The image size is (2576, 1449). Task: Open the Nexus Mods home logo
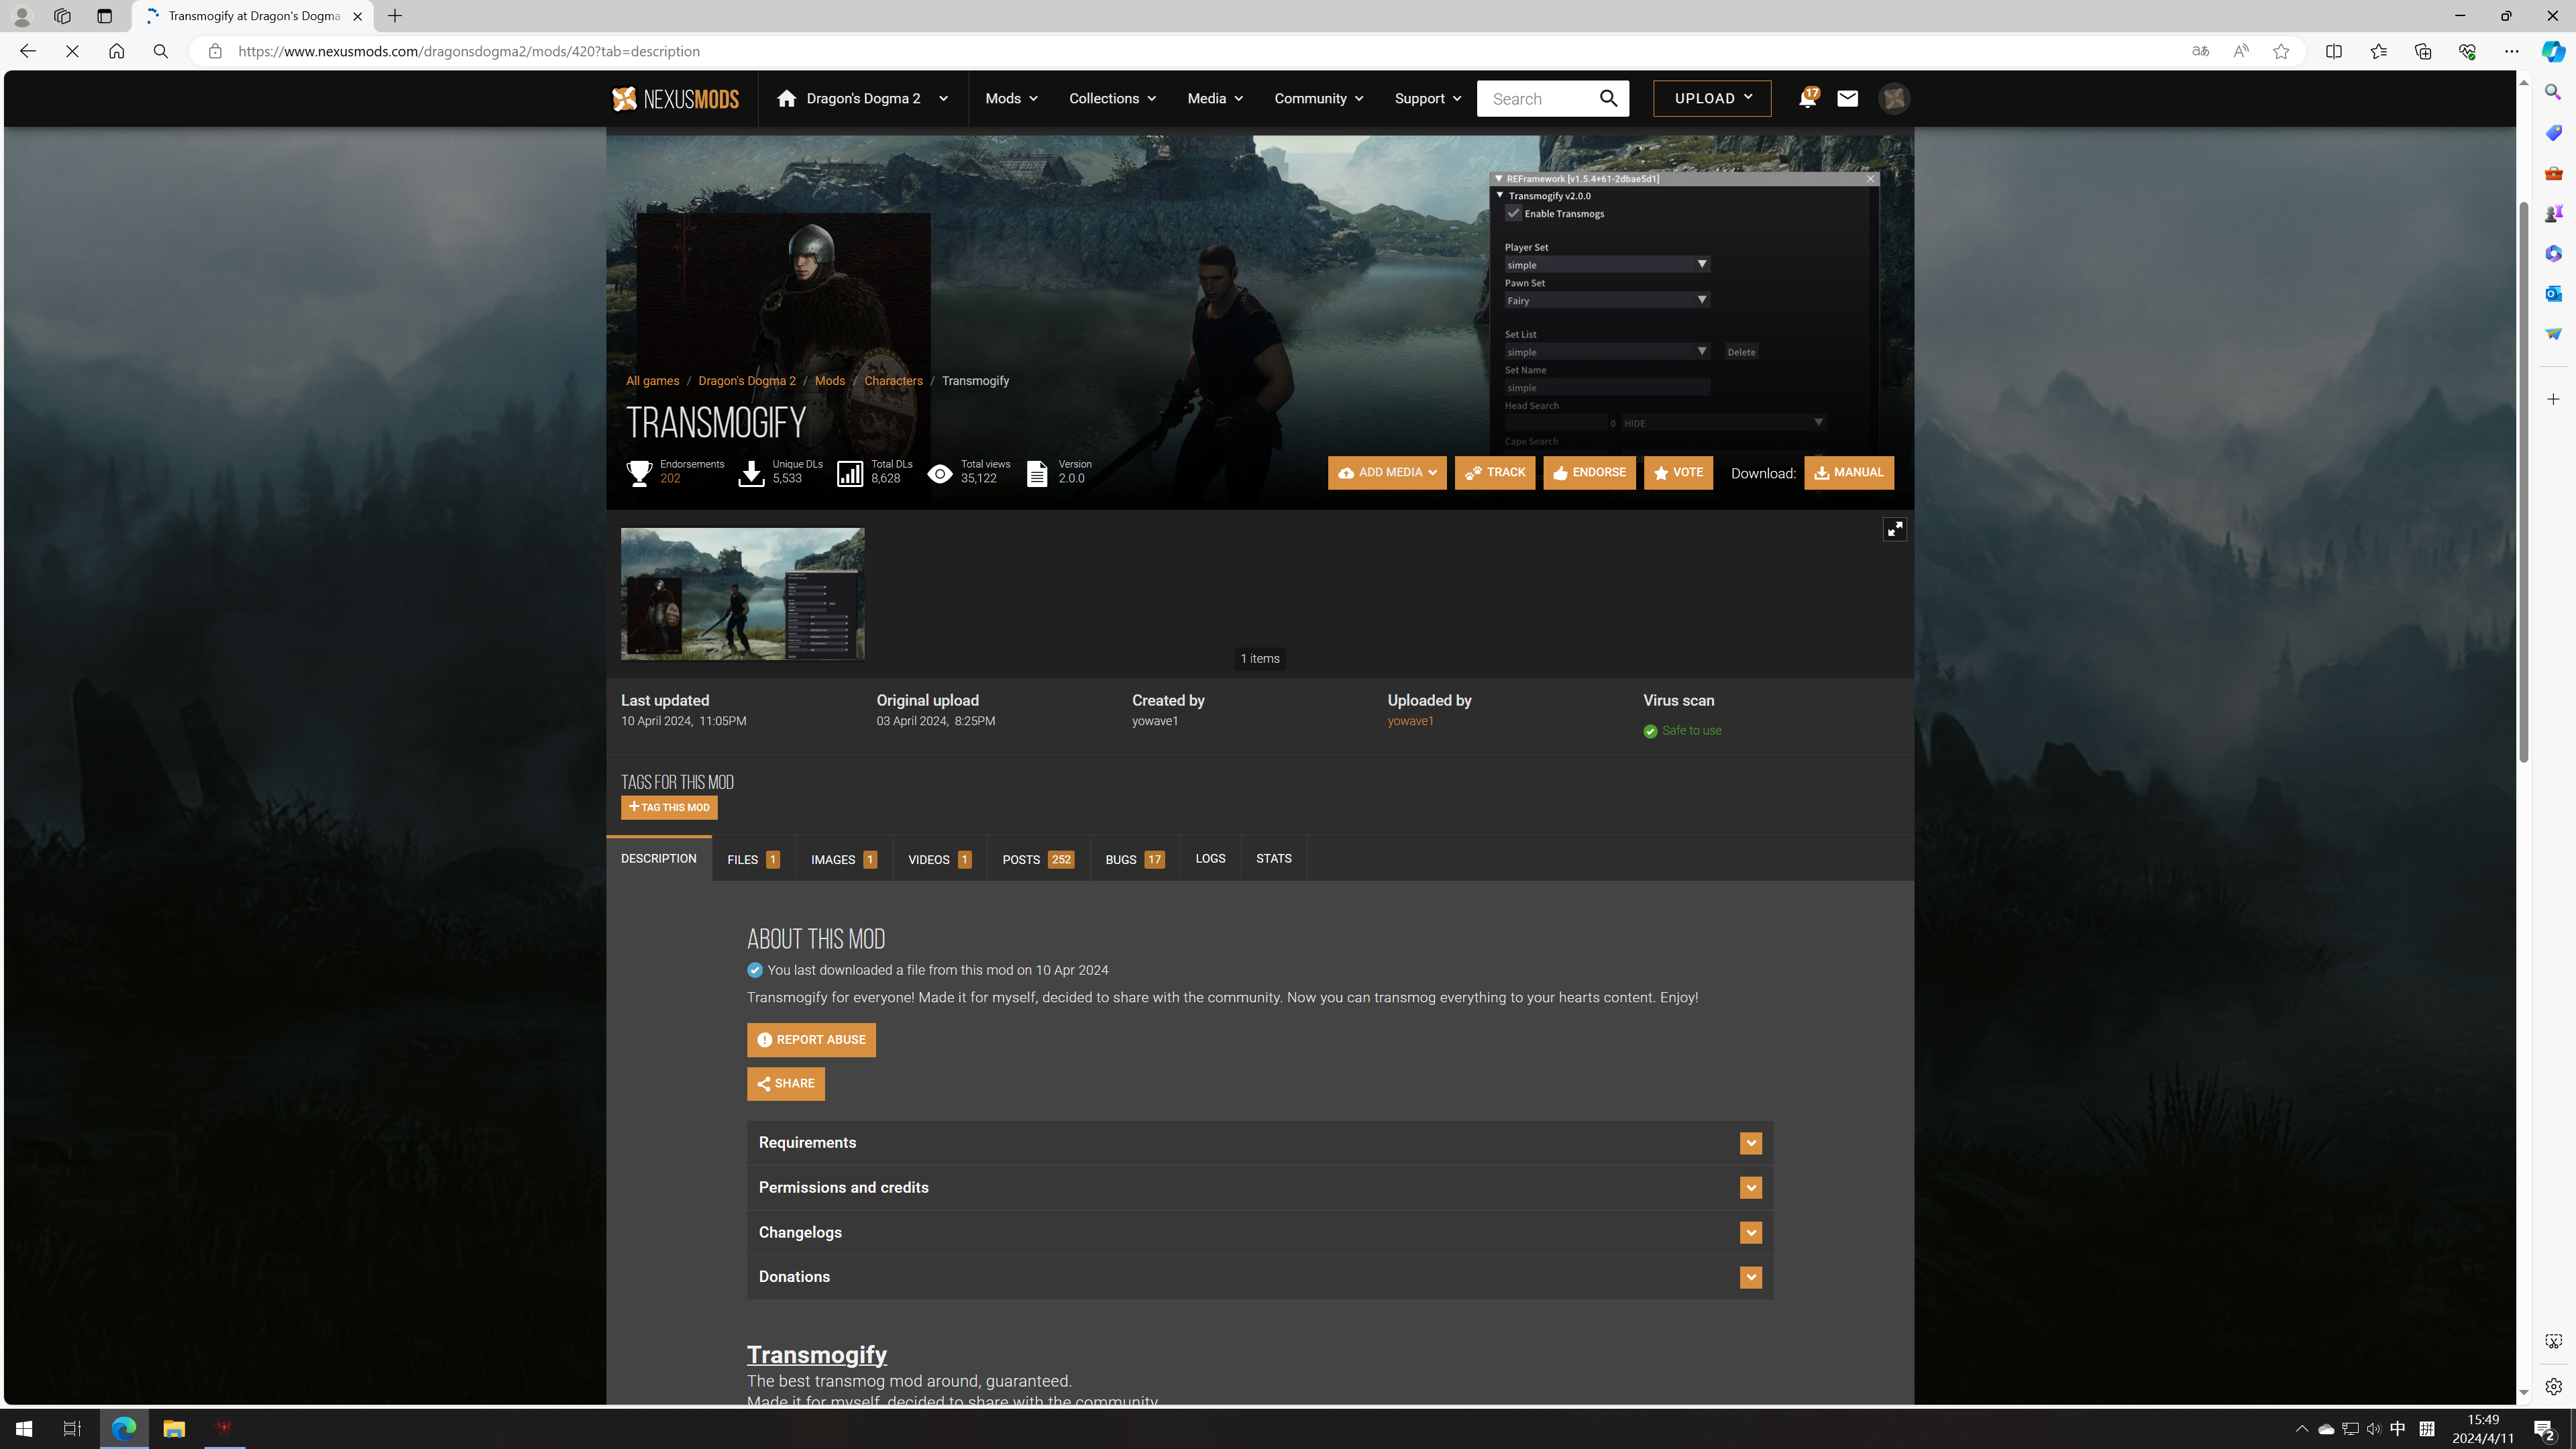coord(675,98)
